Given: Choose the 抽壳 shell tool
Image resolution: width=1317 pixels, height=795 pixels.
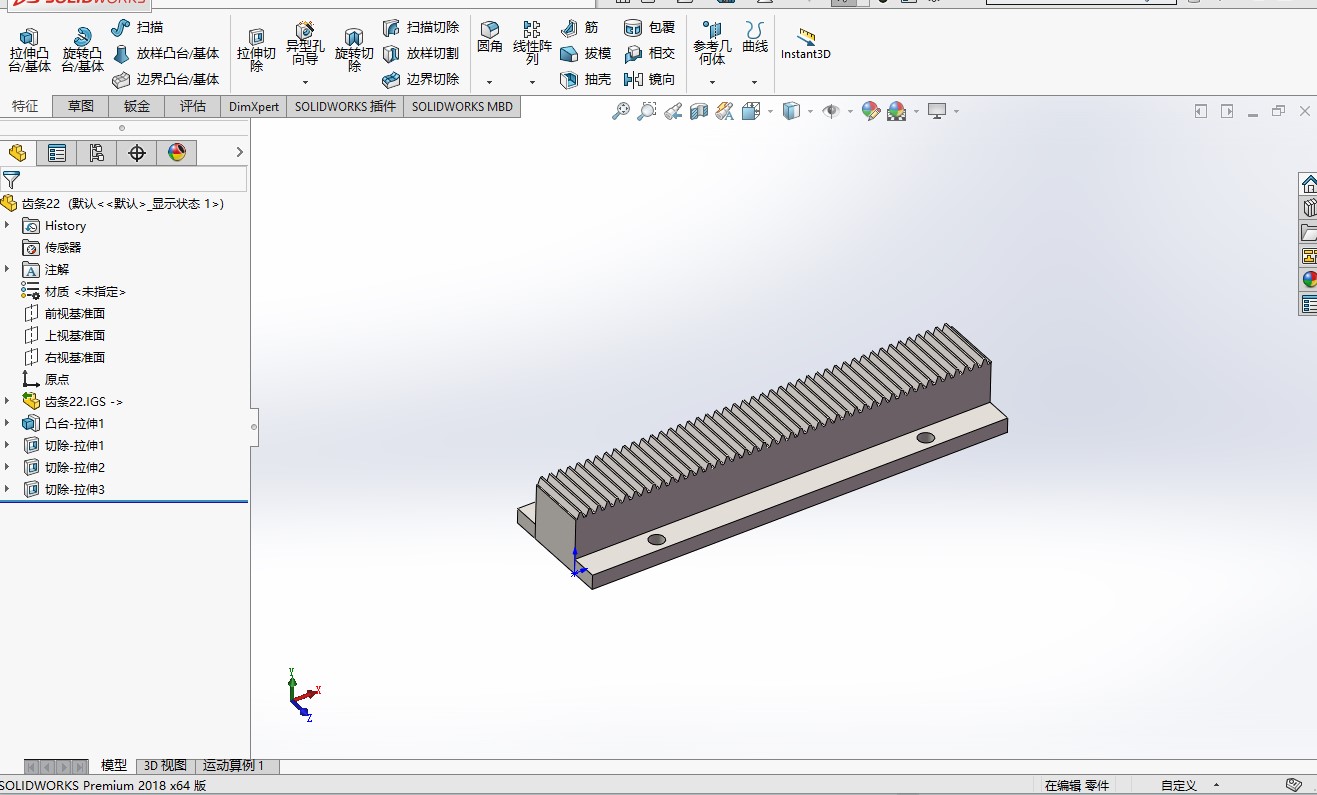Looking at the screenshot, I should tap(586, 79).
